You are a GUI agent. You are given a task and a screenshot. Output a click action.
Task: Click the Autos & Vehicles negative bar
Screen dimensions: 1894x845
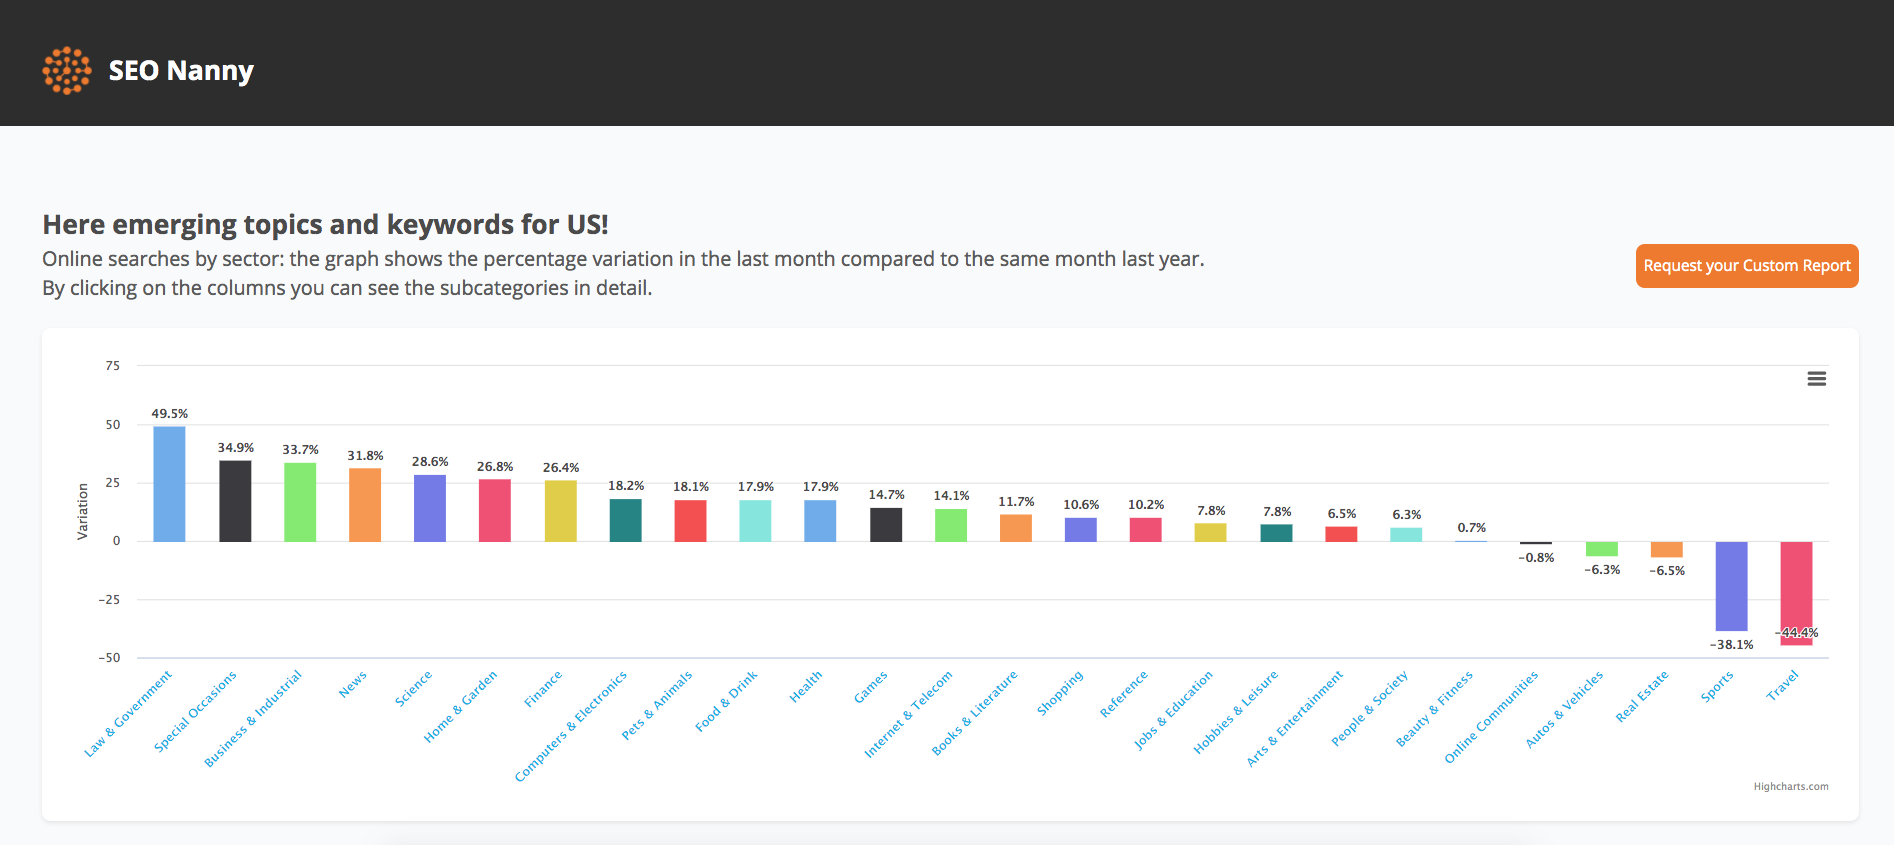coord(1602,549)
